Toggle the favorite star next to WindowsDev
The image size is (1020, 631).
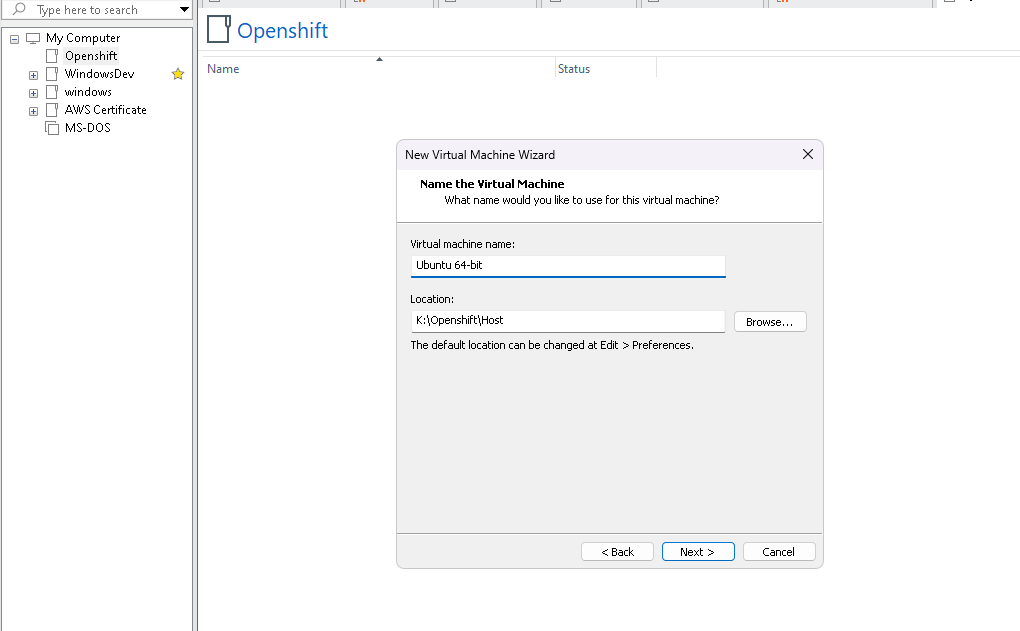coord(178,74)
